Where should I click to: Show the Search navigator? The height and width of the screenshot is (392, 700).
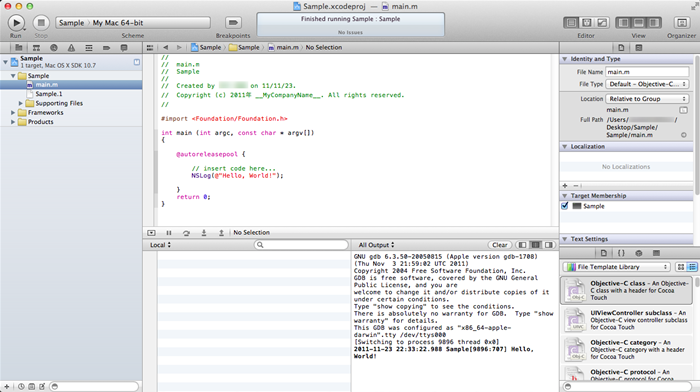(54, 47)
